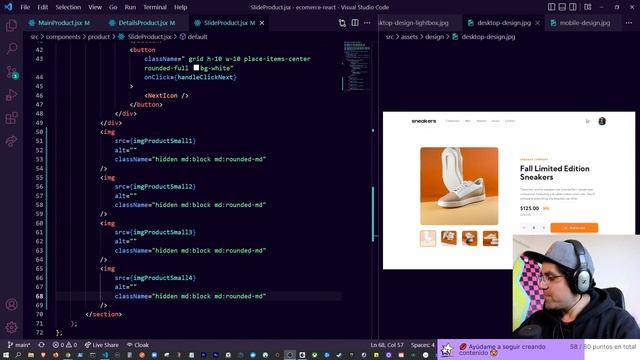This screenshot has height=360, width=640.
Task: Open the Terminal menu
Action: (x=155, y=7)
